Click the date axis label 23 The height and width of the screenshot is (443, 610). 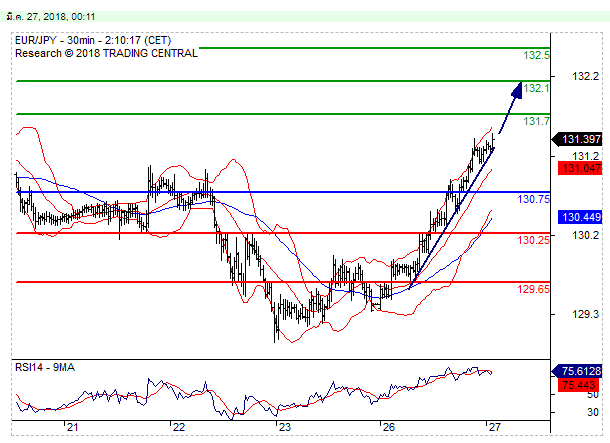[x=284, y=427]
